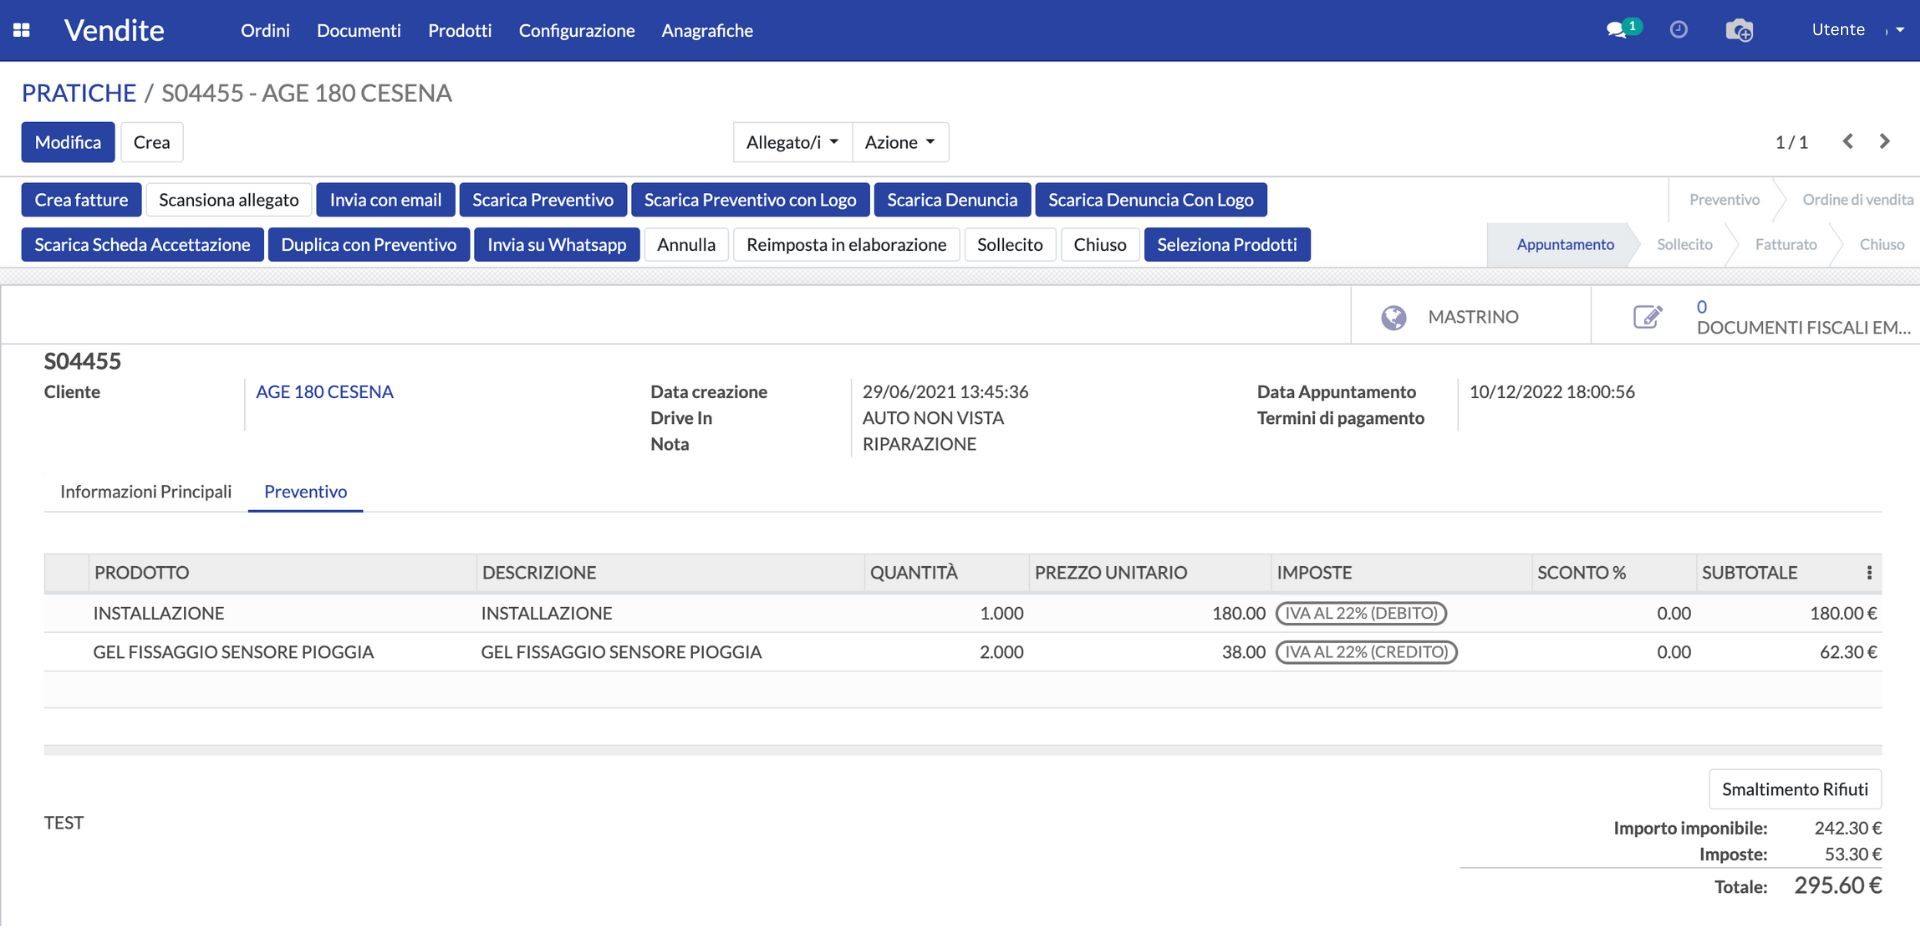This screenshot has width=1920, height=931.
Task: Open the Documenti menu
Action: [x=359, y=30]
